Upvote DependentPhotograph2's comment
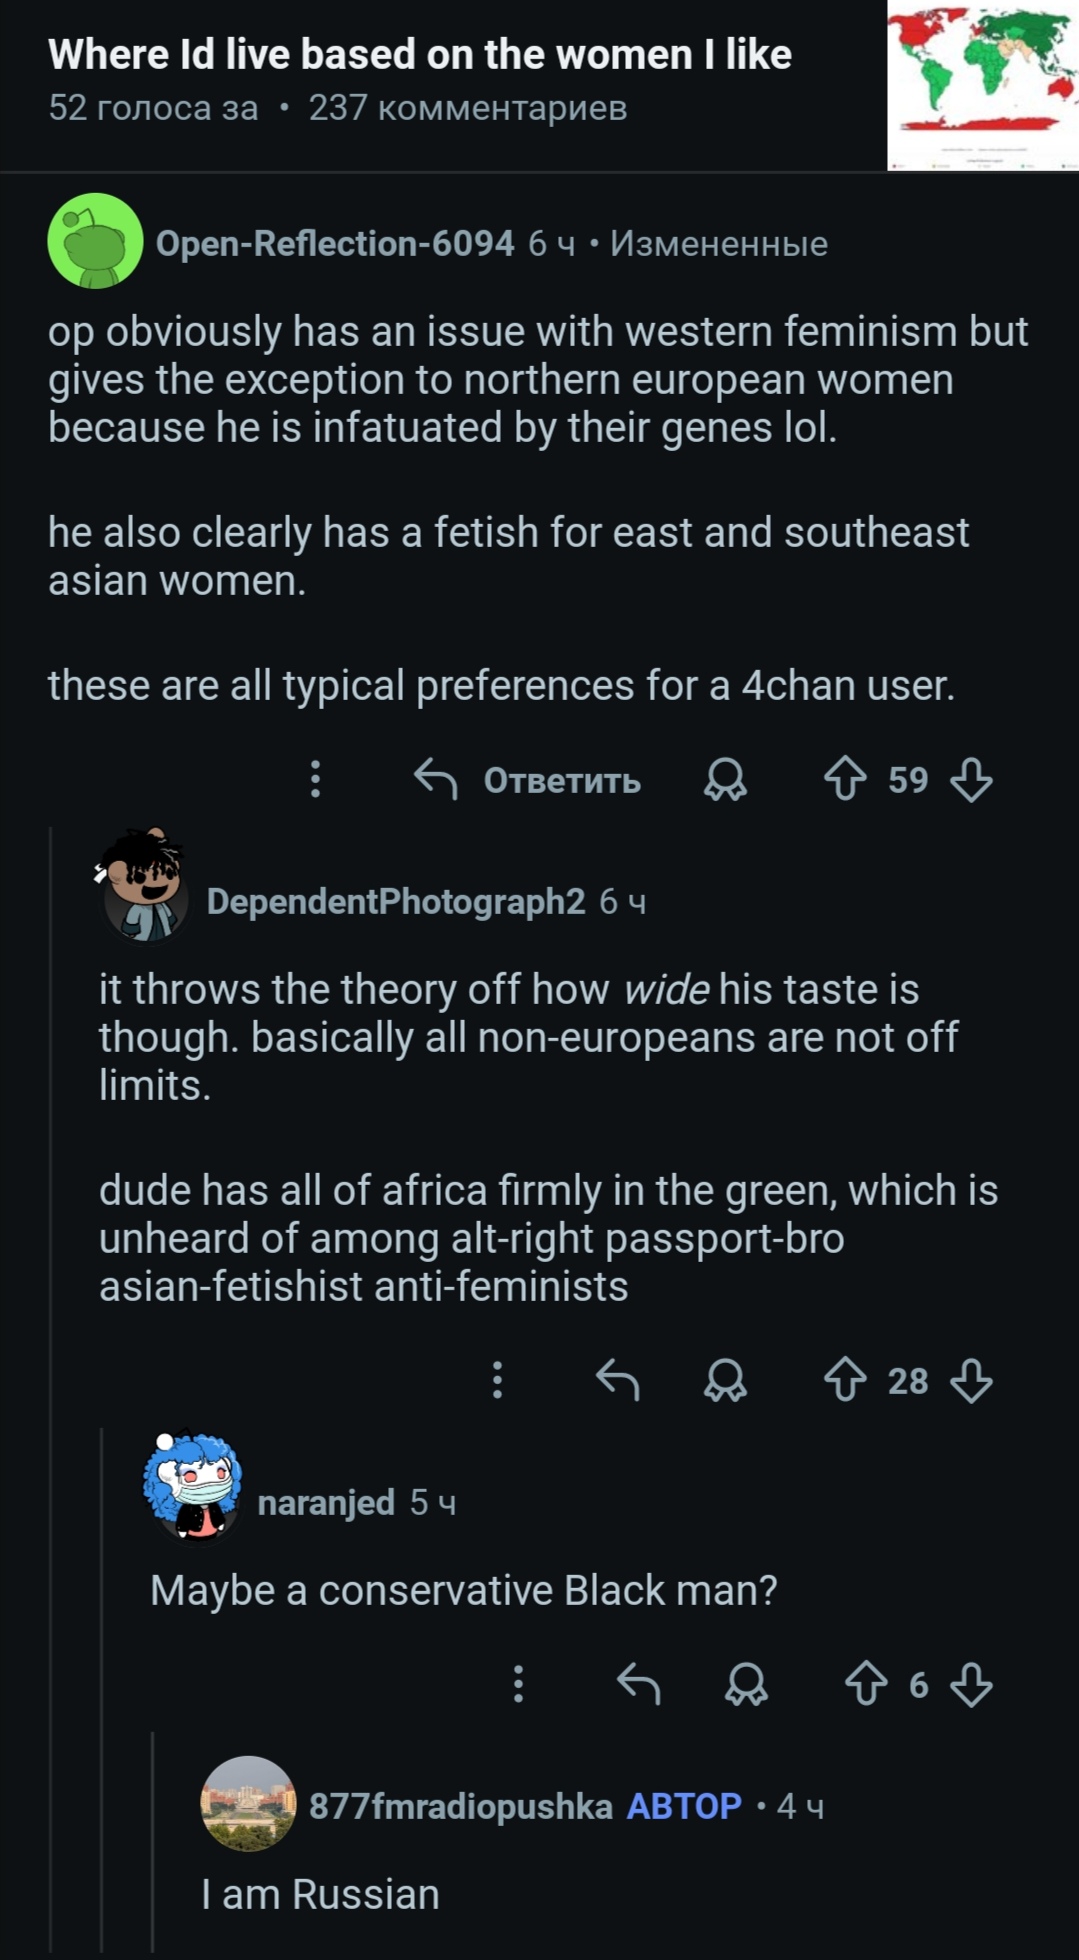This screenshot has width=1079, height=1960. click(x=845, y=1380)
